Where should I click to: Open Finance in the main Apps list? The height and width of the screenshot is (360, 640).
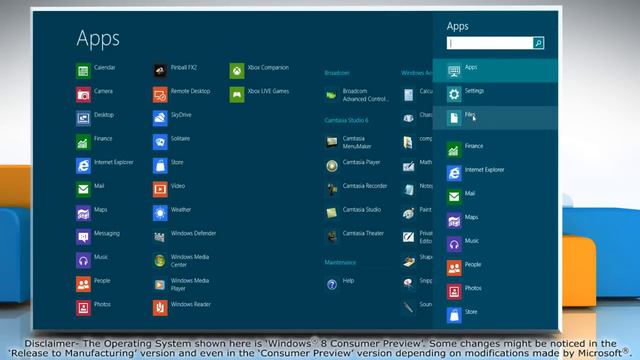(x=83, y=142)
